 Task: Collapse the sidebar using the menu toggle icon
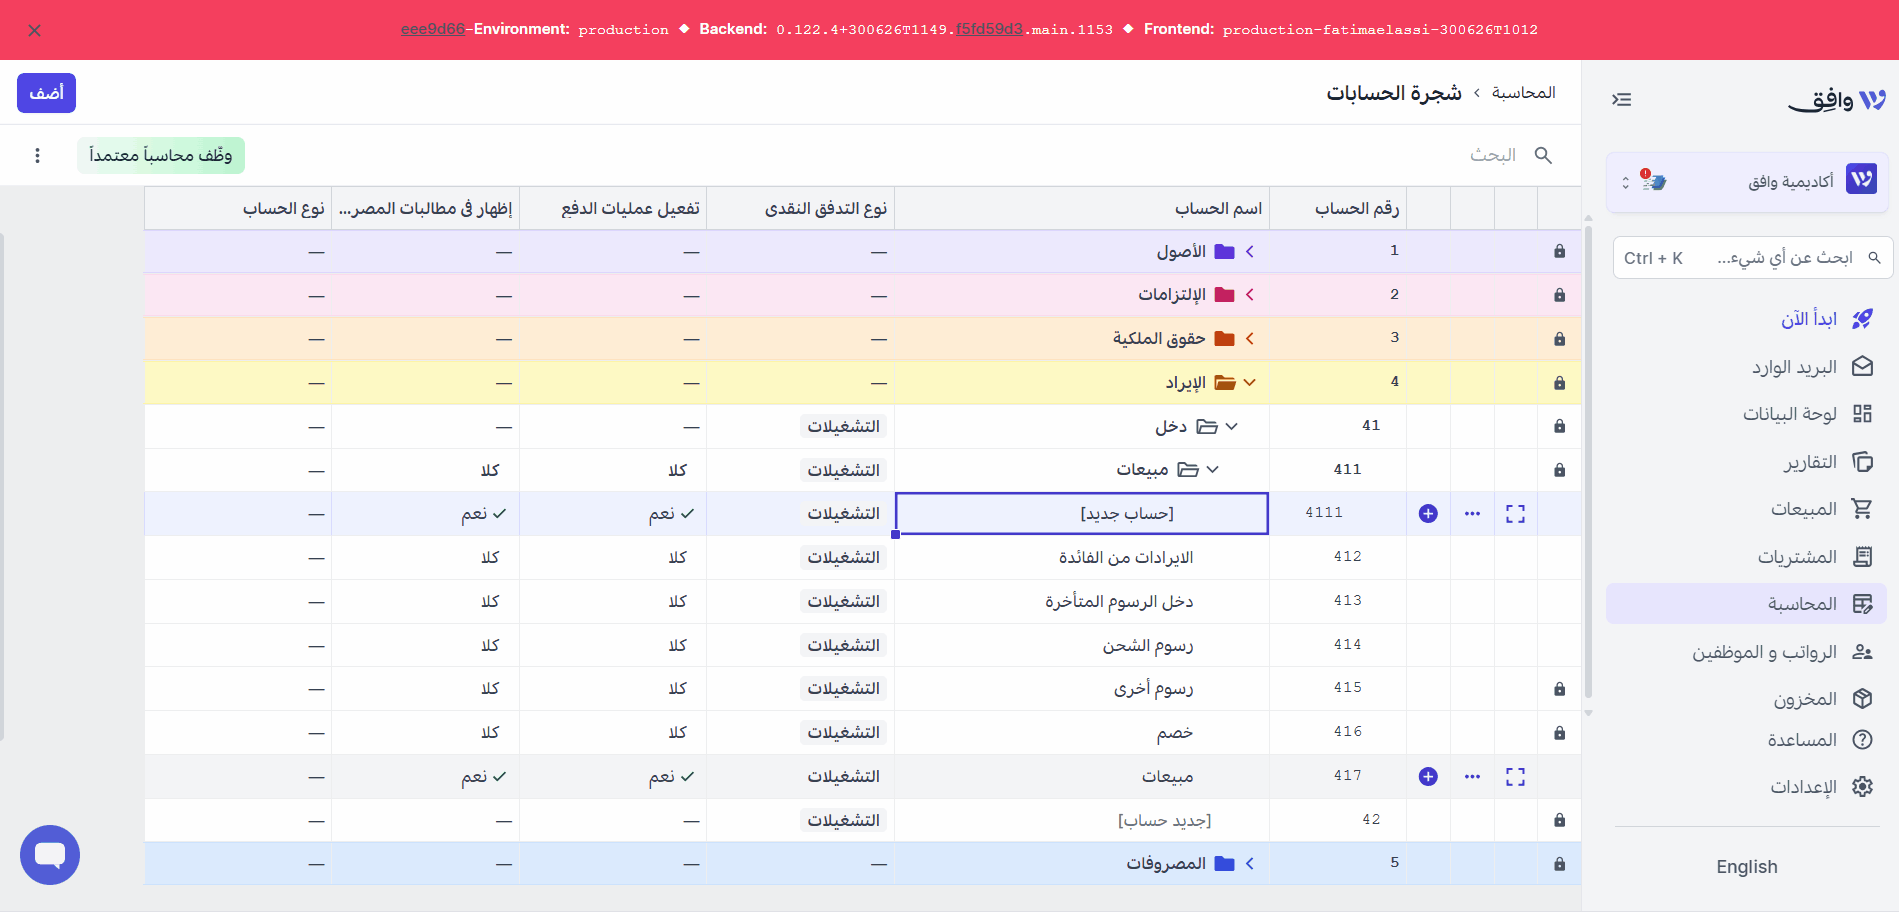1622,100
